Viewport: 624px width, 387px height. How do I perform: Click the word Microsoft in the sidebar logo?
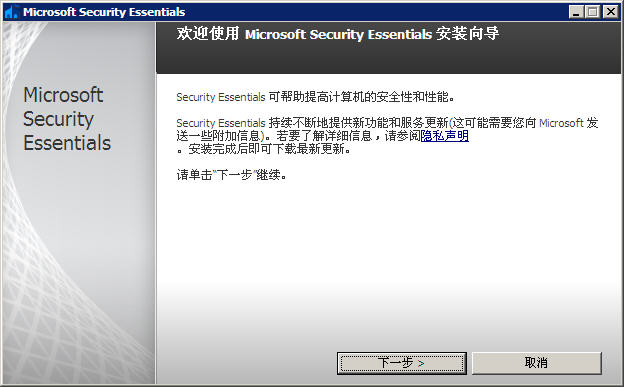[63, 95]
